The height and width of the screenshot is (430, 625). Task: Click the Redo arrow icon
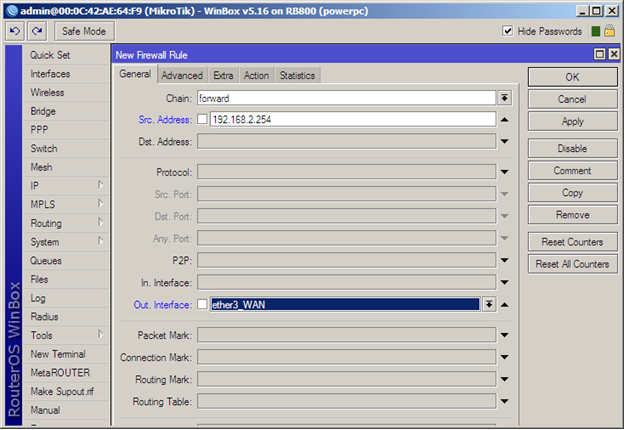(x=37, y=31)
